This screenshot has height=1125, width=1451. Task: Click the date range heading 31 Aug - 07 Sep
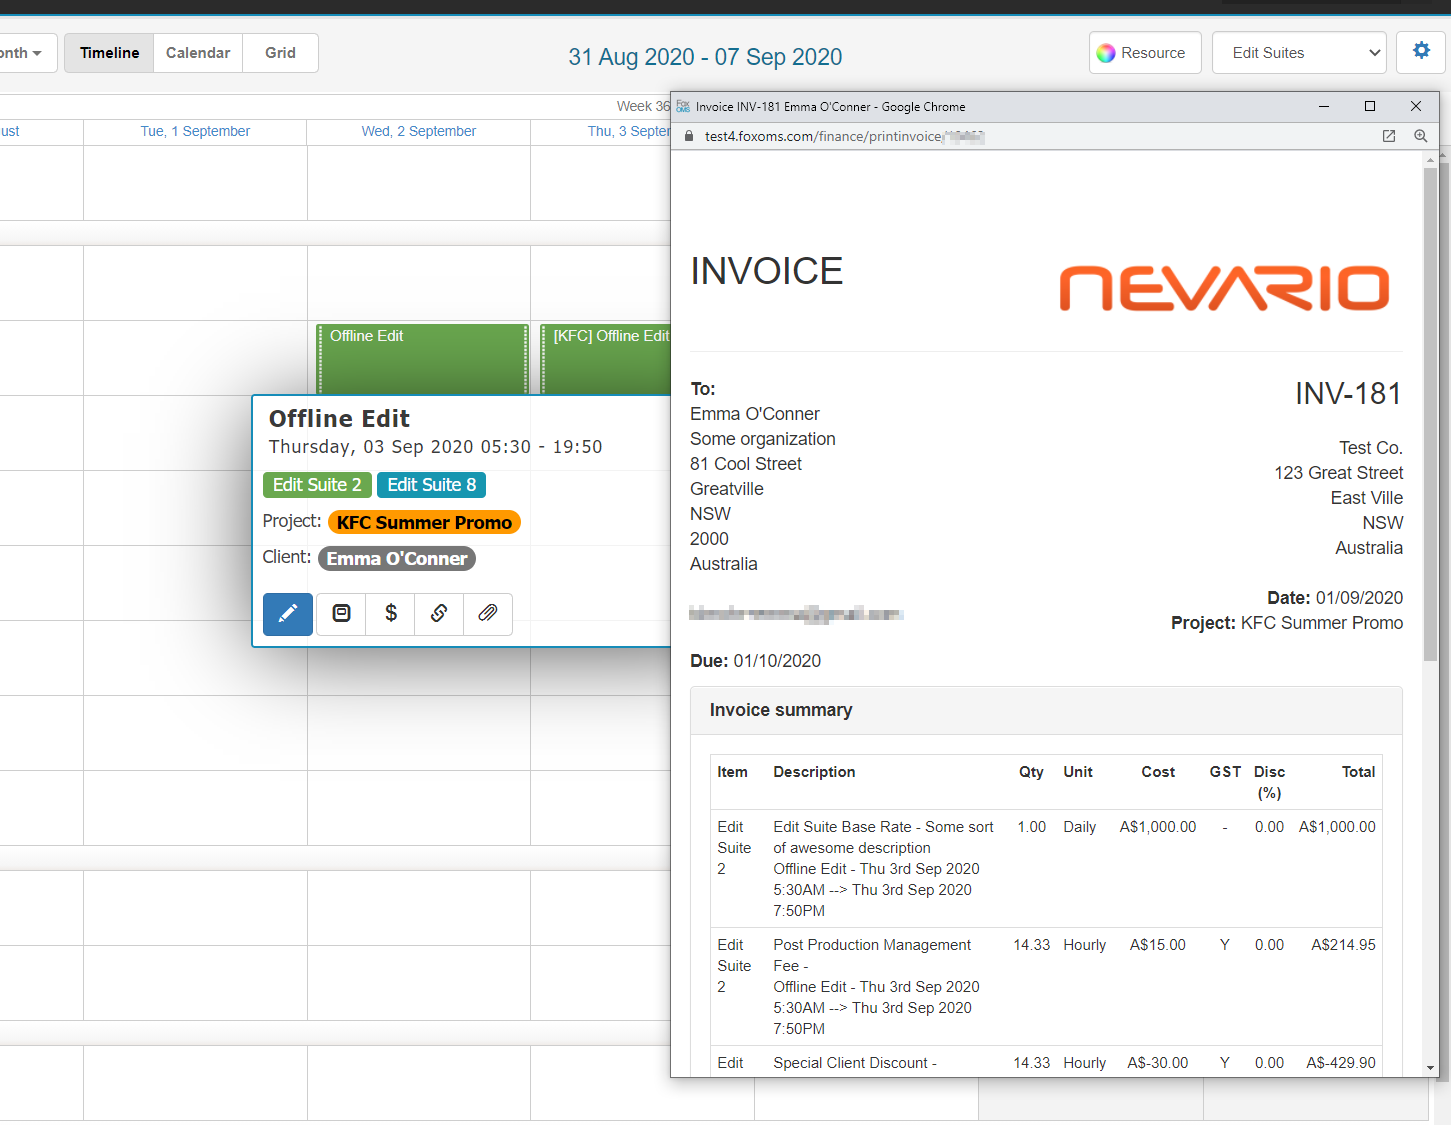coord(705,57)
